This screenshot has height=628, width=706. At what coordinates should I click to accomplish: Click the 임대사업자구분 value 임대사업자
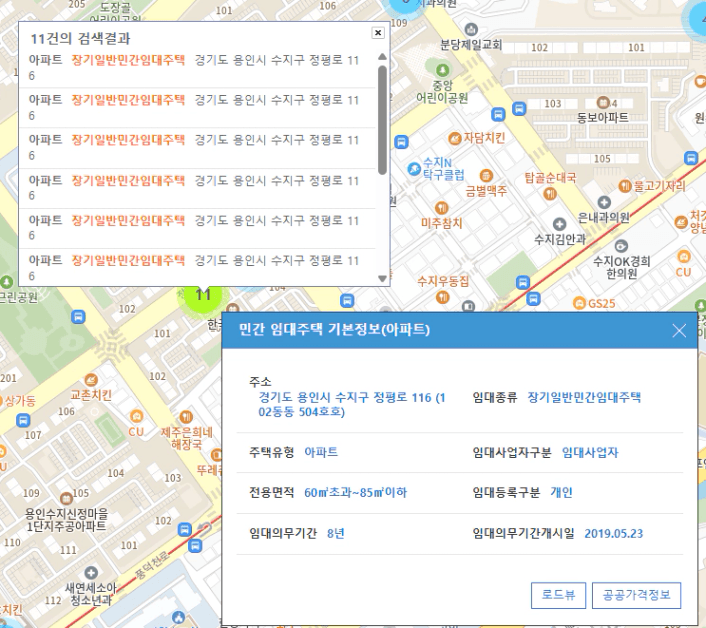[x=590, y=452]
